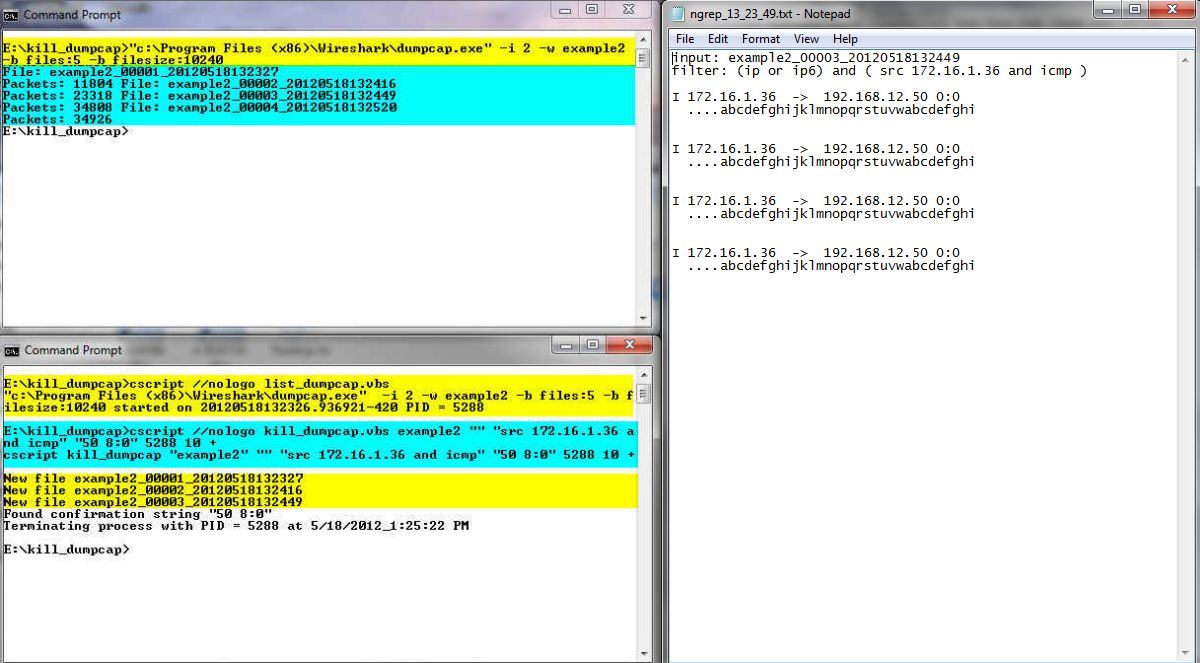
Task: Maximize the bottom Command Prompt window
Action: (592, 345)
